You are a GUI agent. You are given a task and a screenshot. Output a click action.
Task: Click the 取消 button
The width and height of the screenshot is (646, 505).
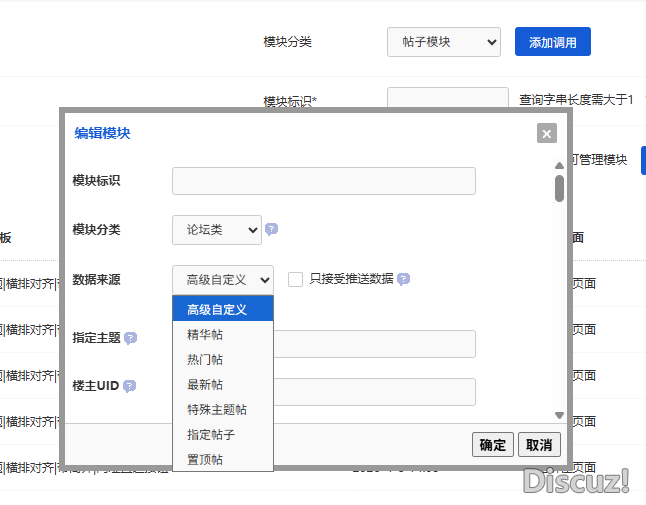coord(540,445)
